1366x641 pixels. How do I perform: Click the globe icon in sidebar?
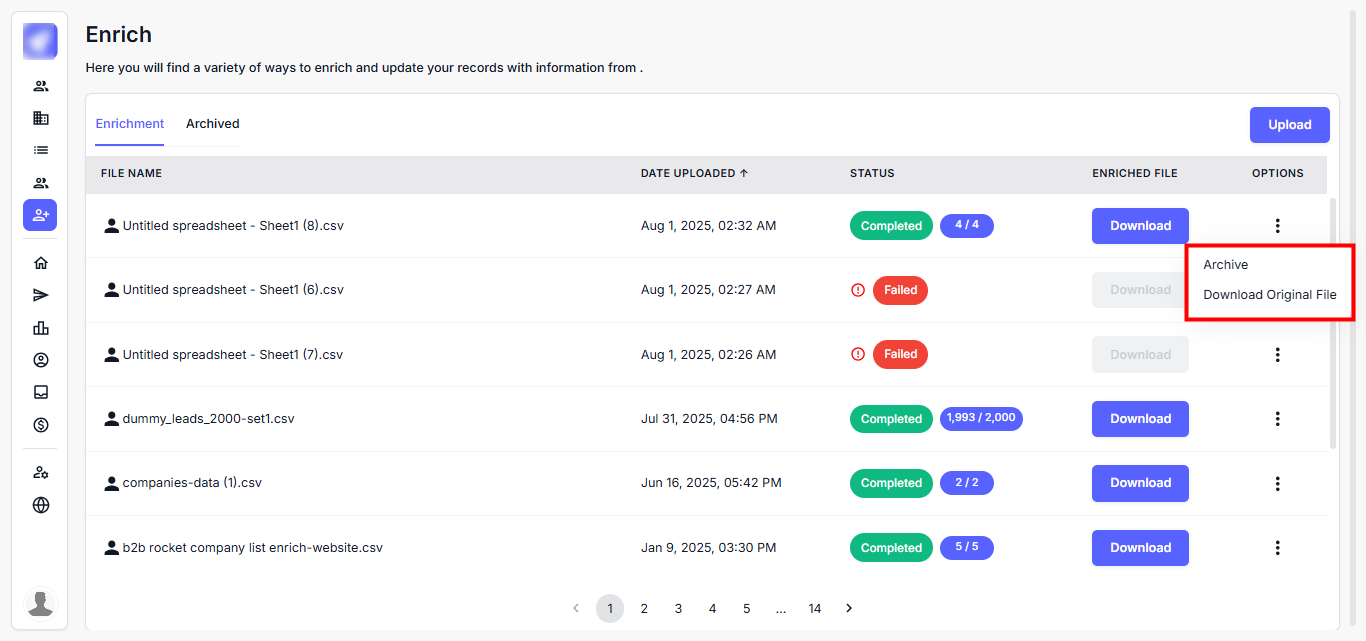(41, 505)
